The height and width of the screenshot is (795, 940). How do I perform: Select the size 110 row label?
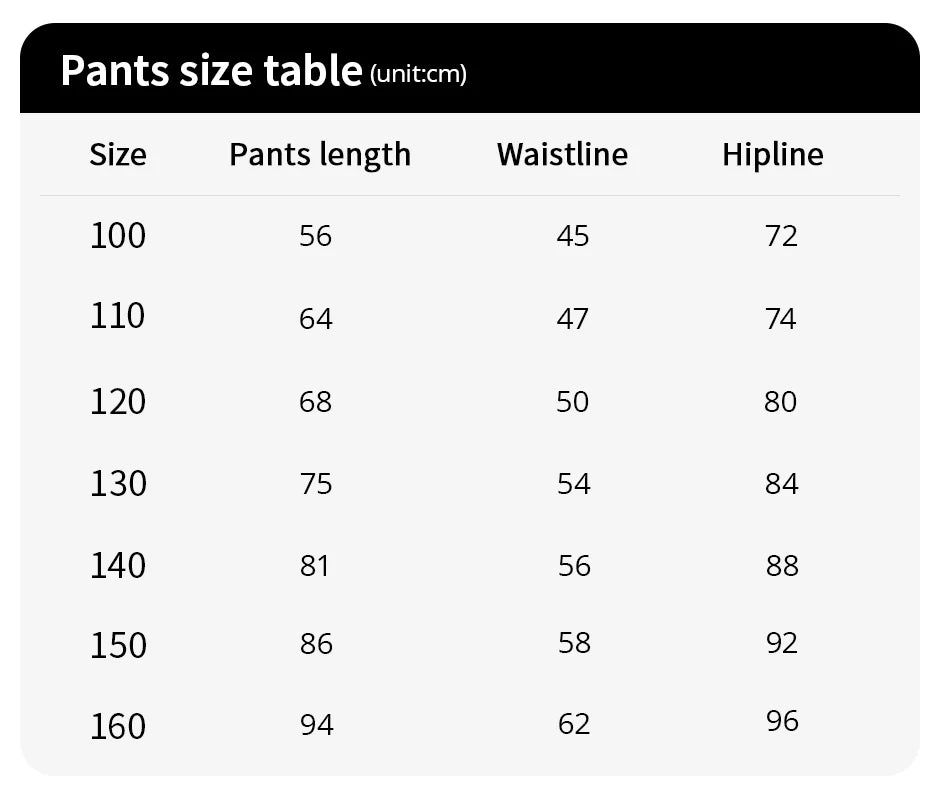[x=118, y=317]
